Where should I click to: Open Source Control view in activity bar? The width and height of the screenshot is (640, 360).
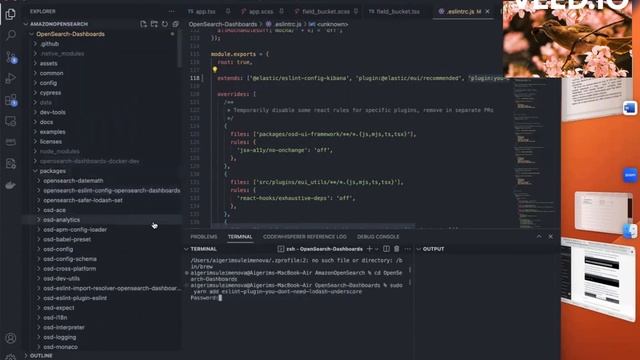11,57
